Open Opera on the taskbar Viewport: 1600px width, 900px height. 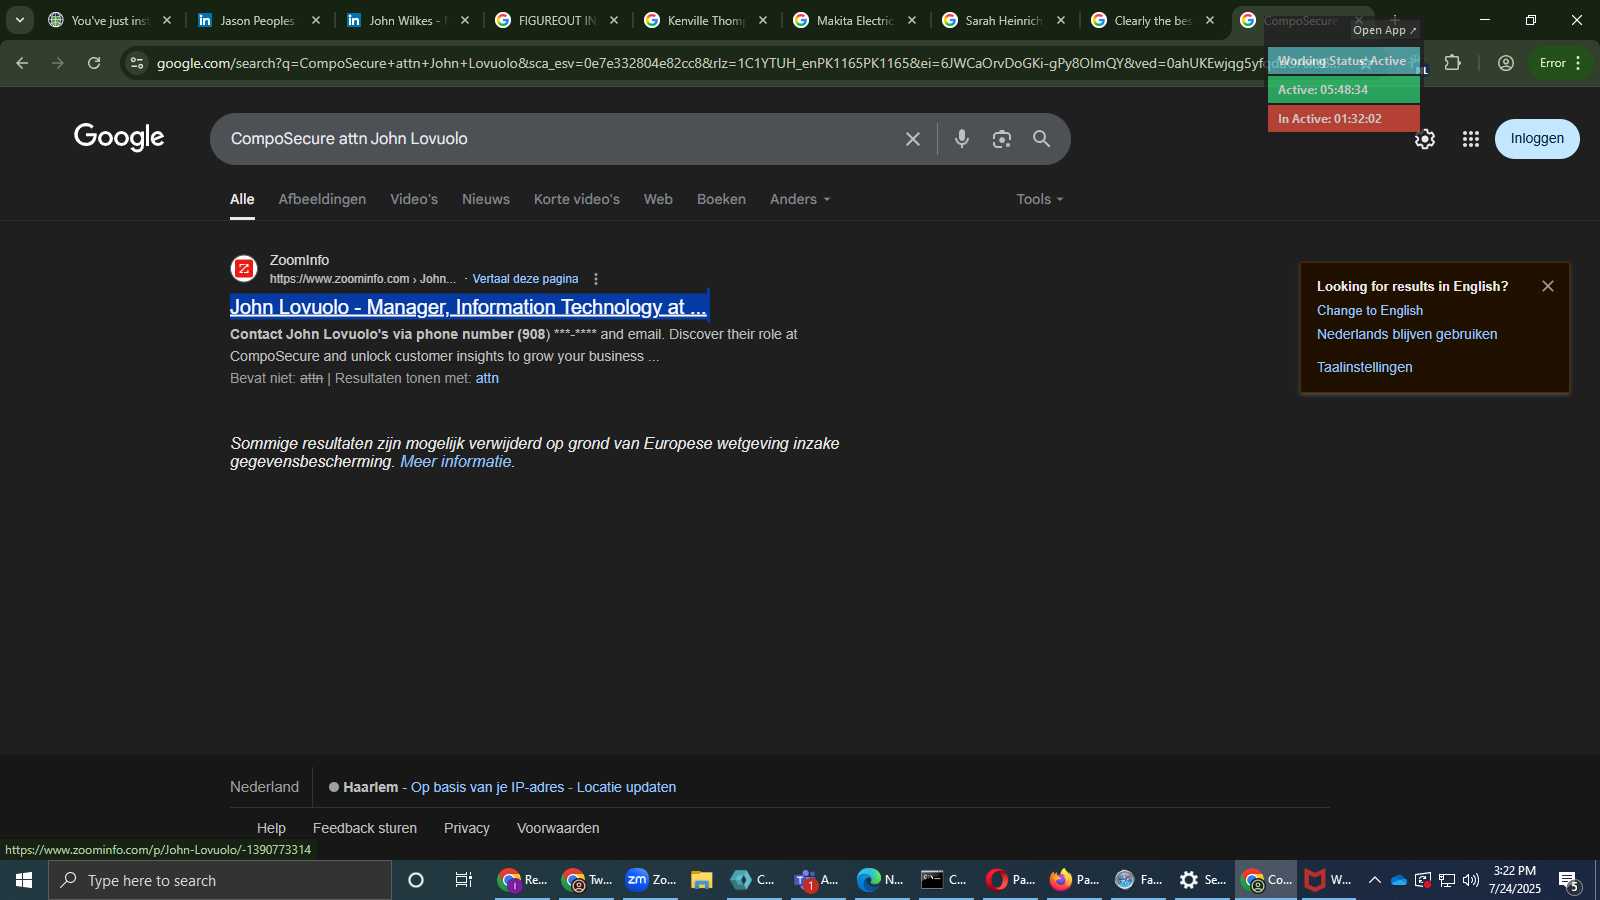(1010, 880)
